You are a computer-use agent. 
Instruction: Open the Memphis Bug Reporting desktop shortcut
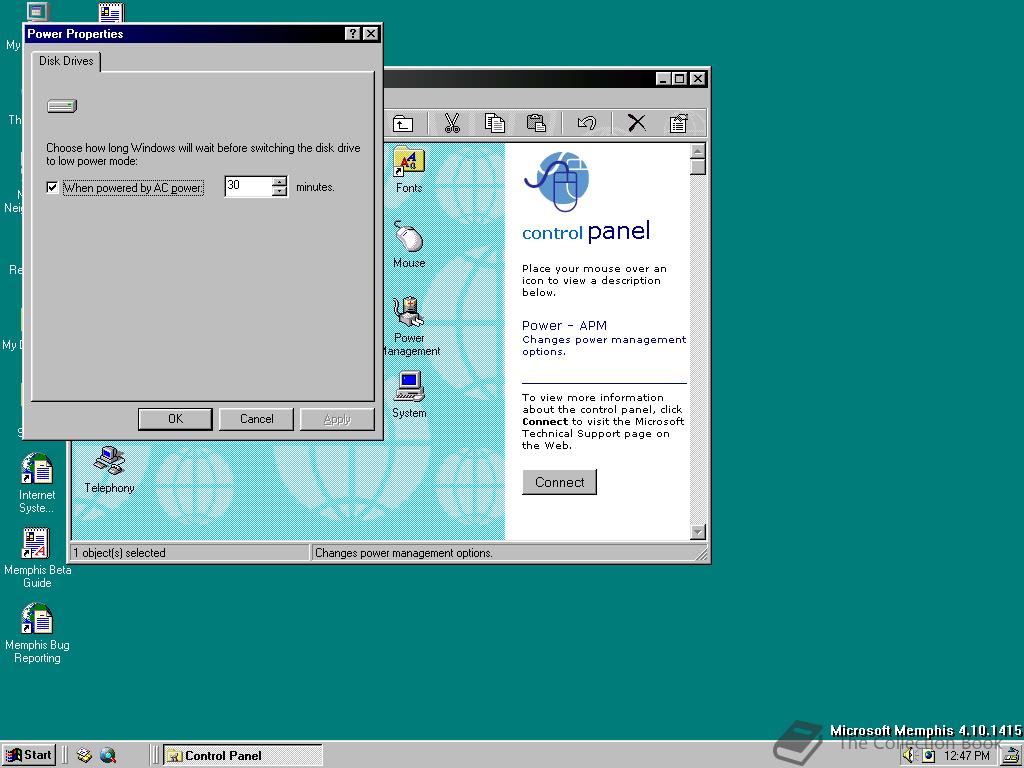click(37, 633)
